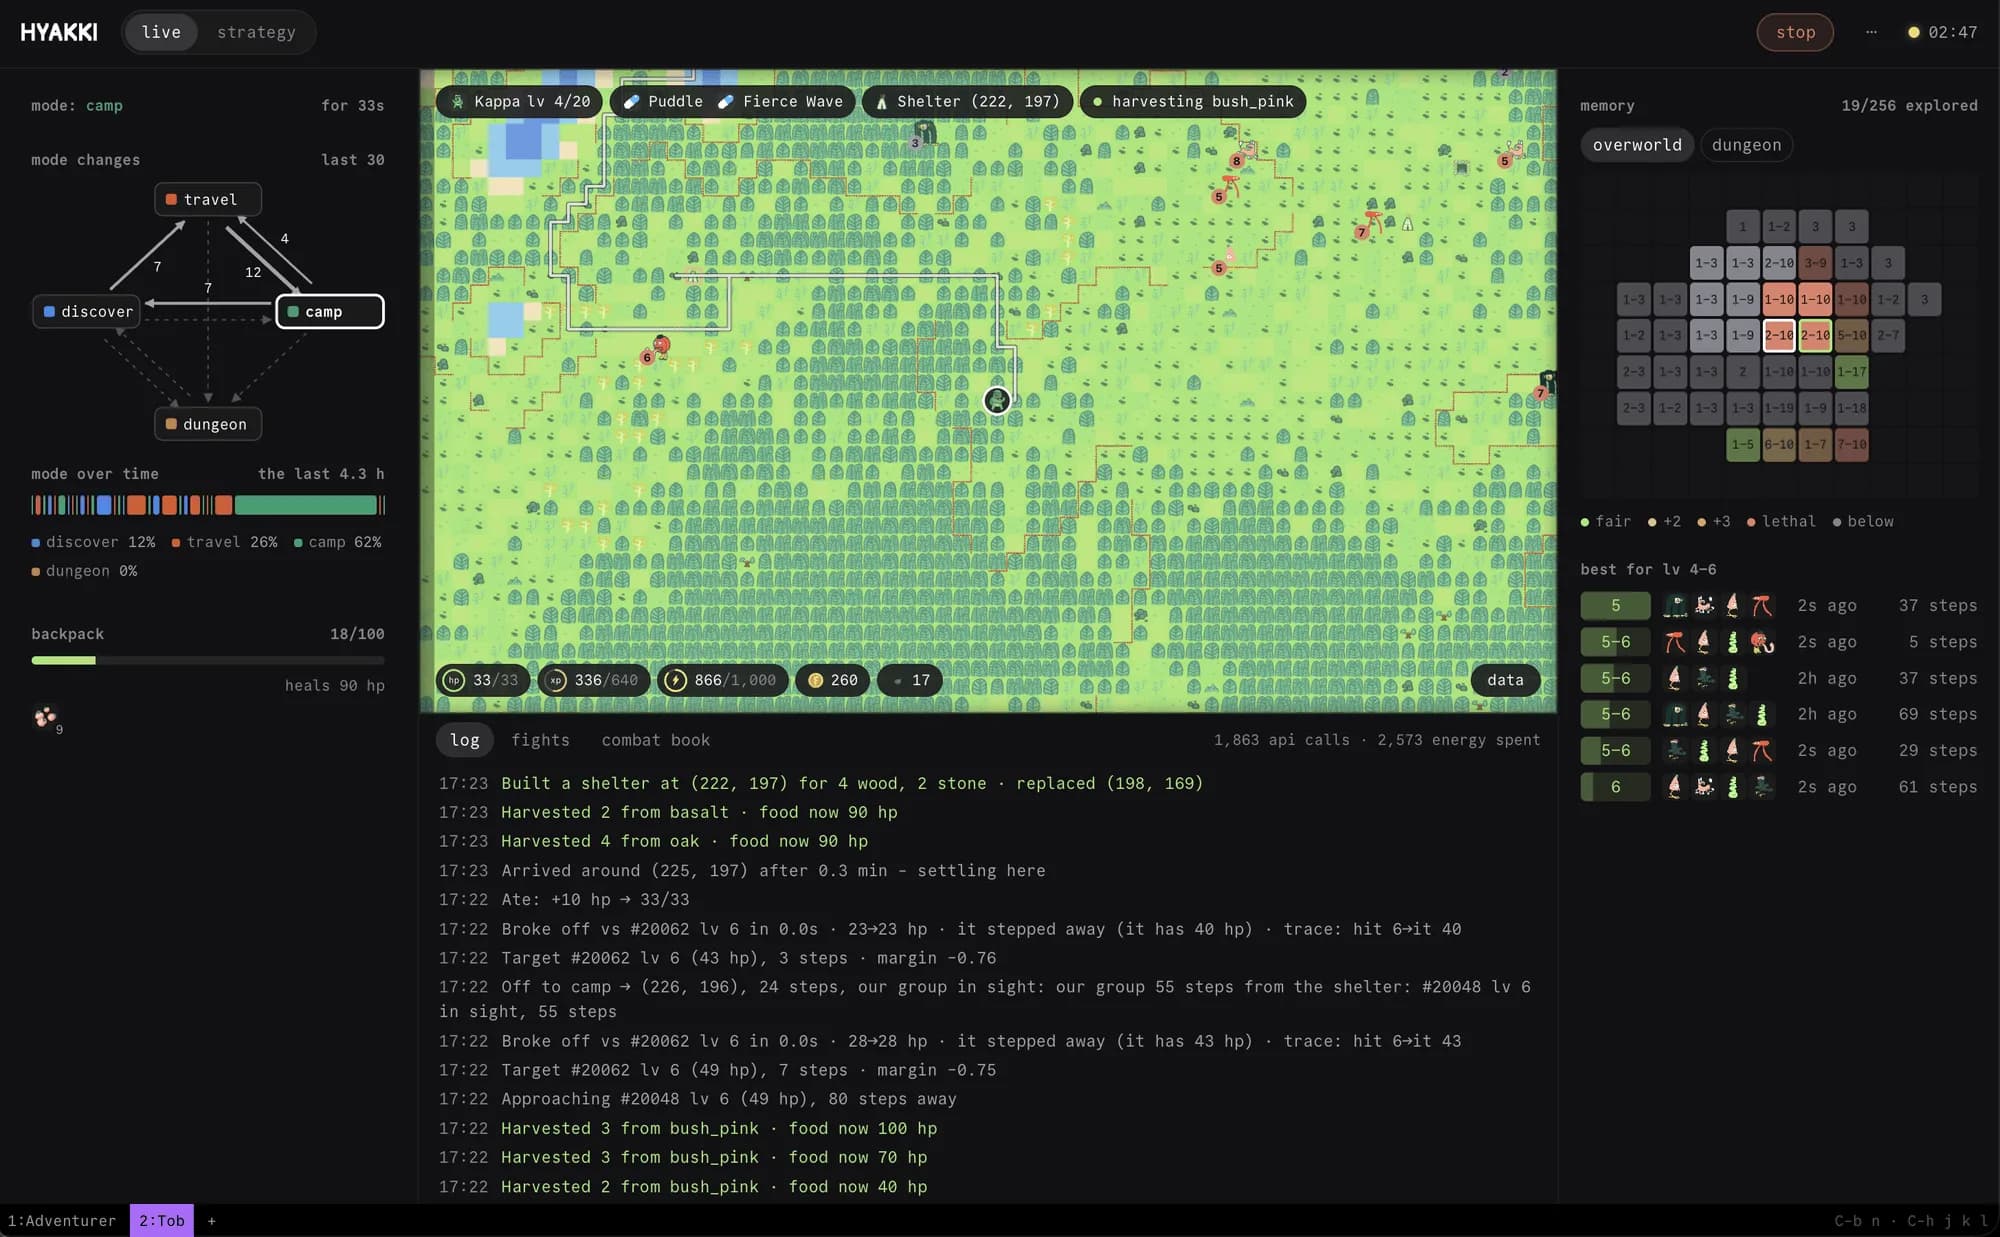This screenshot has width=2000, height=1237.
Task: Click the hp 33/33 stat badge
Action: click(x=483, y=680)
